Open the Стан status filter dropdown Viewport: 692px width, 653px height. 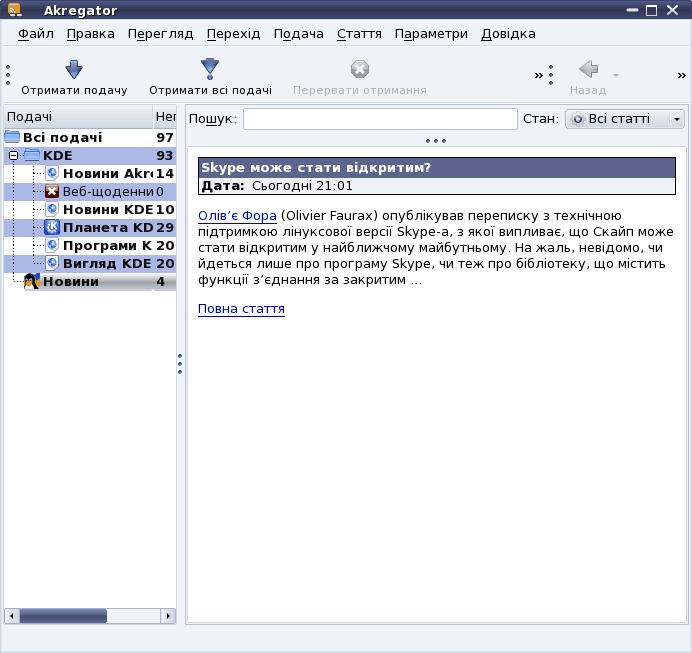[625, 119]
